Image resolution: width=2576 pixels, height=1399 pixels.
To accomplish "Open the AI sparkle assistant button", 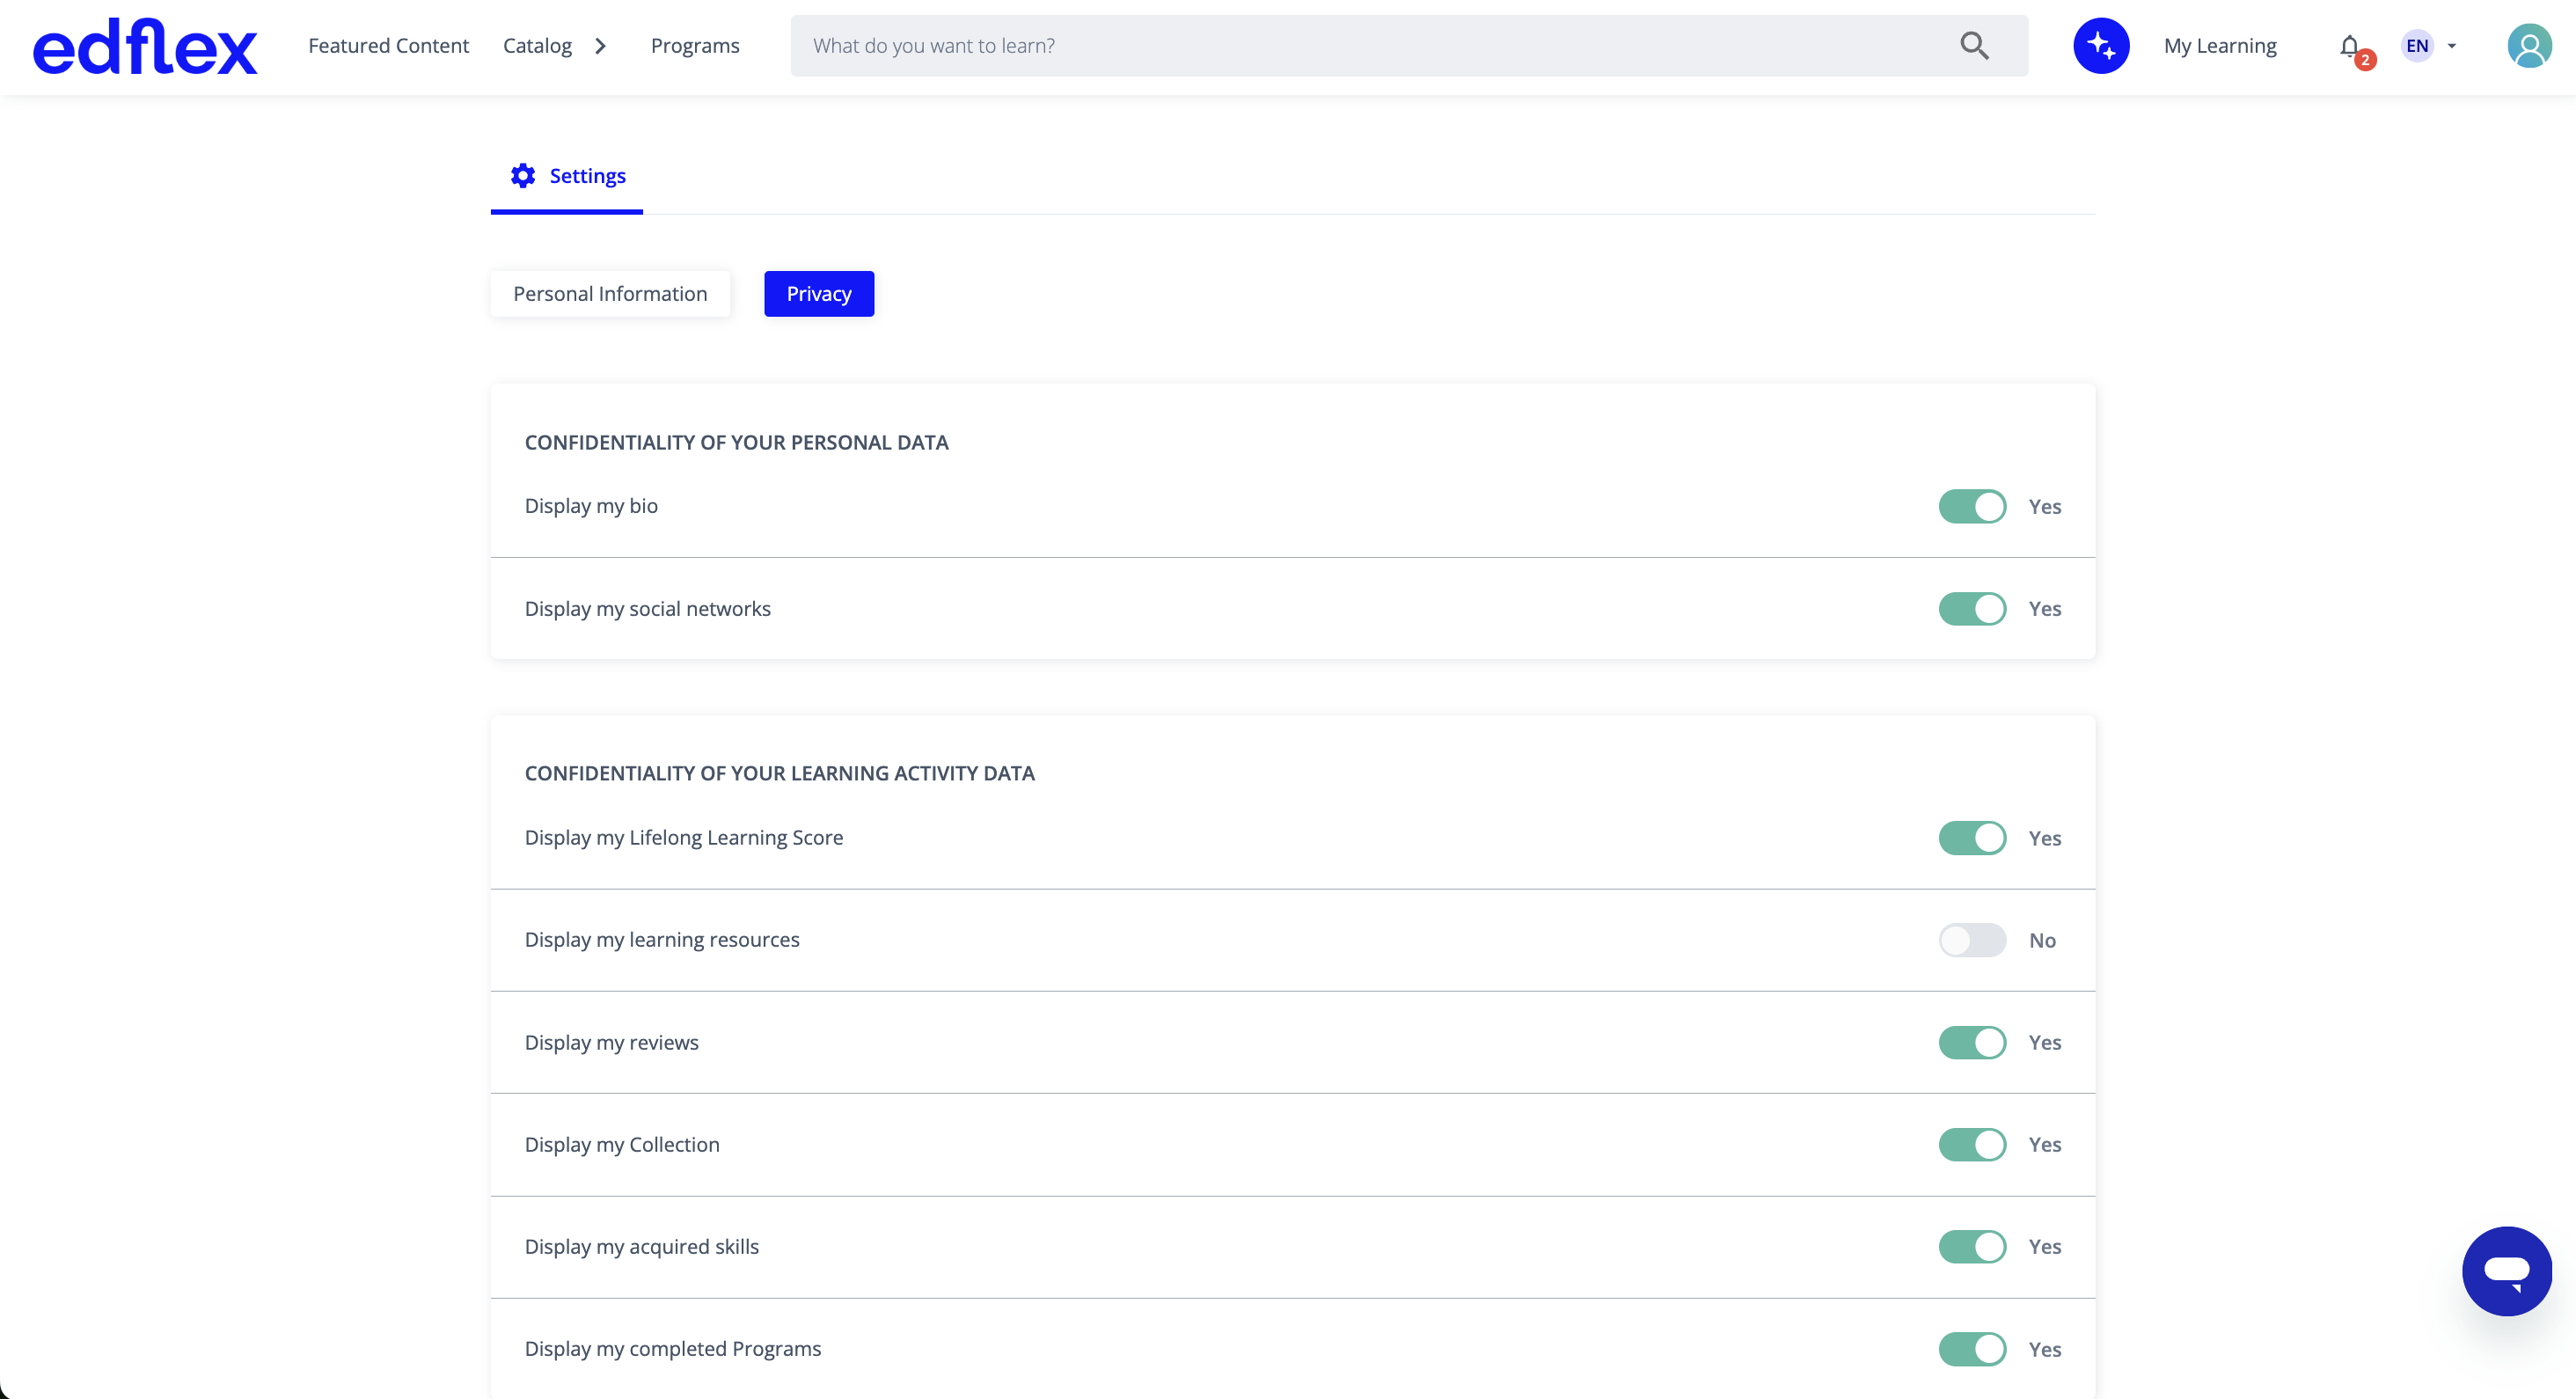I will click(x=2101, y=46).
